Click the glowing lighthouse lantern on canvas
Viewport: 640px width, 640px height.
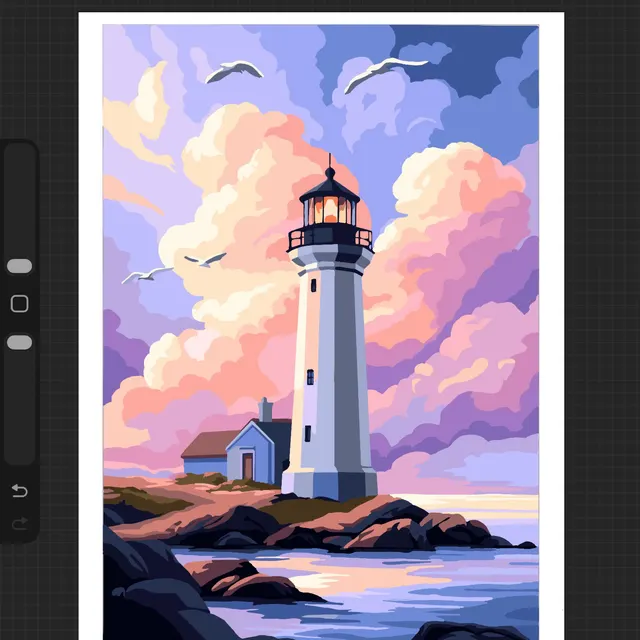329,210
